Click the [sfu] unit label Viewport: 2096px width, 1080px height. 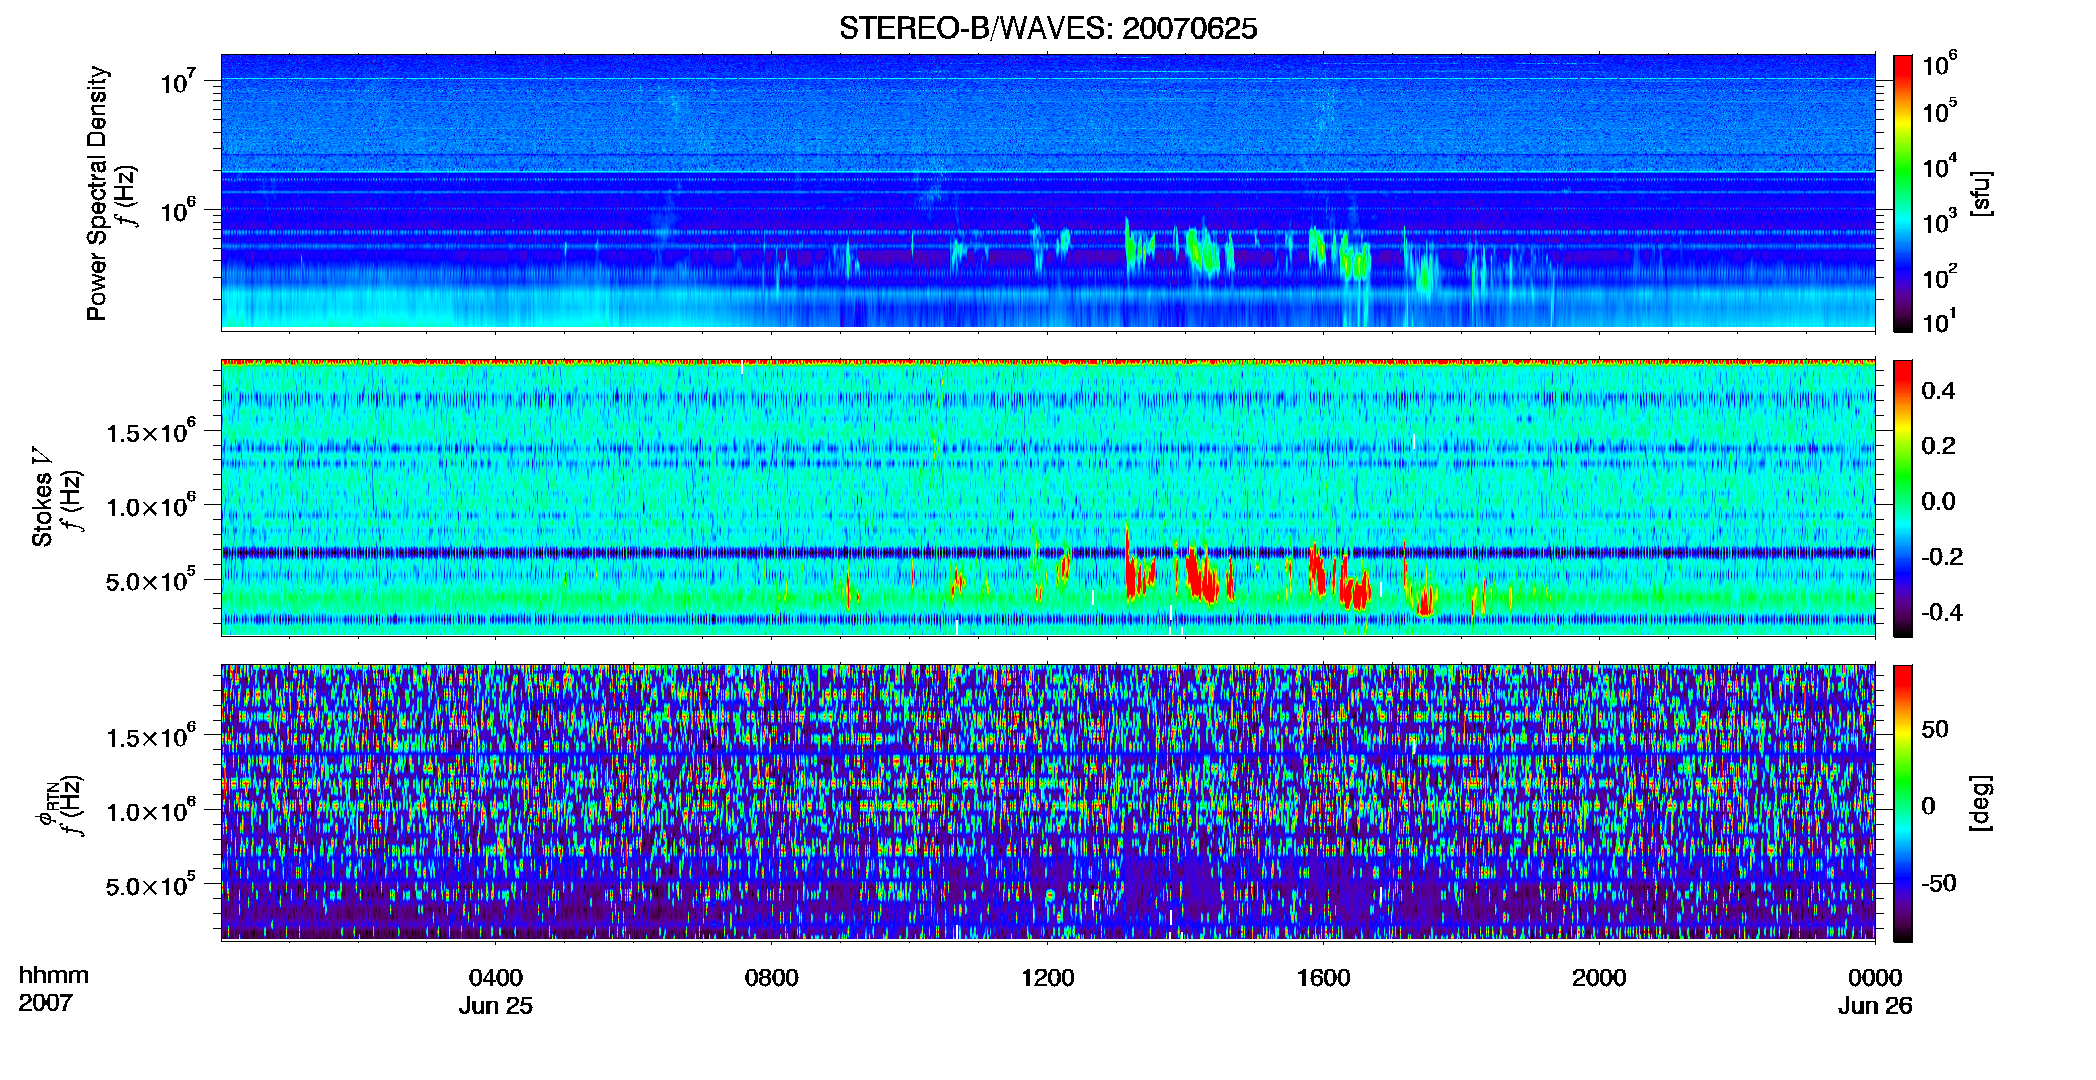click(x=1981, y=193)
